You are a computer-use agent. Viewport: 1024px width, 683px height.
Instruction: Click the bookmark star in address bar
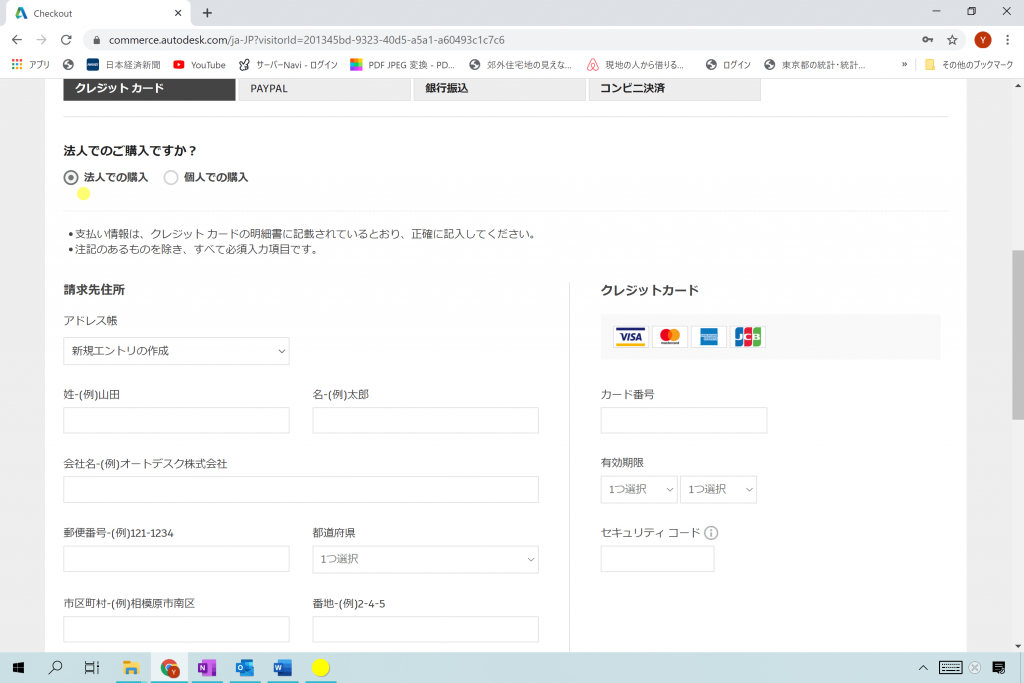[952, 41]
